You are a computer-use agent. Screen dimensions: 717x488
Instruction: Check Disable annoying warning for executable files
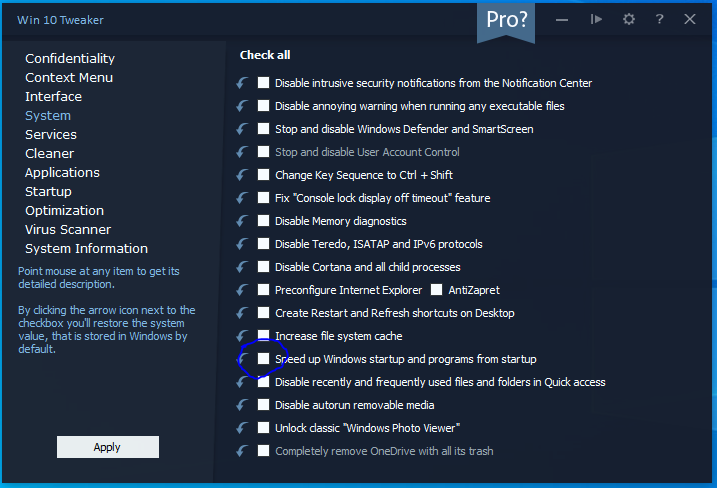click(x=263, y=106)
